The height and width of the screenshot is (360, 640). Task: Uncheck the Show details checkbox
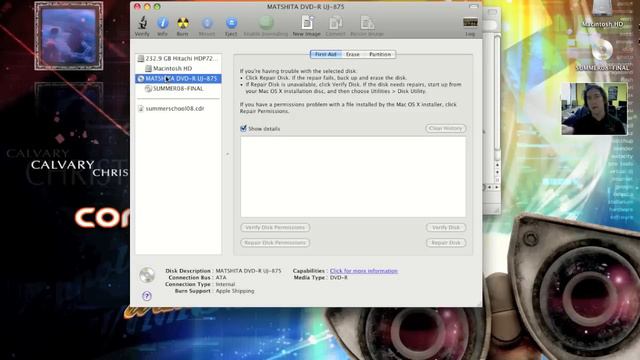click(x=244, y=128)
